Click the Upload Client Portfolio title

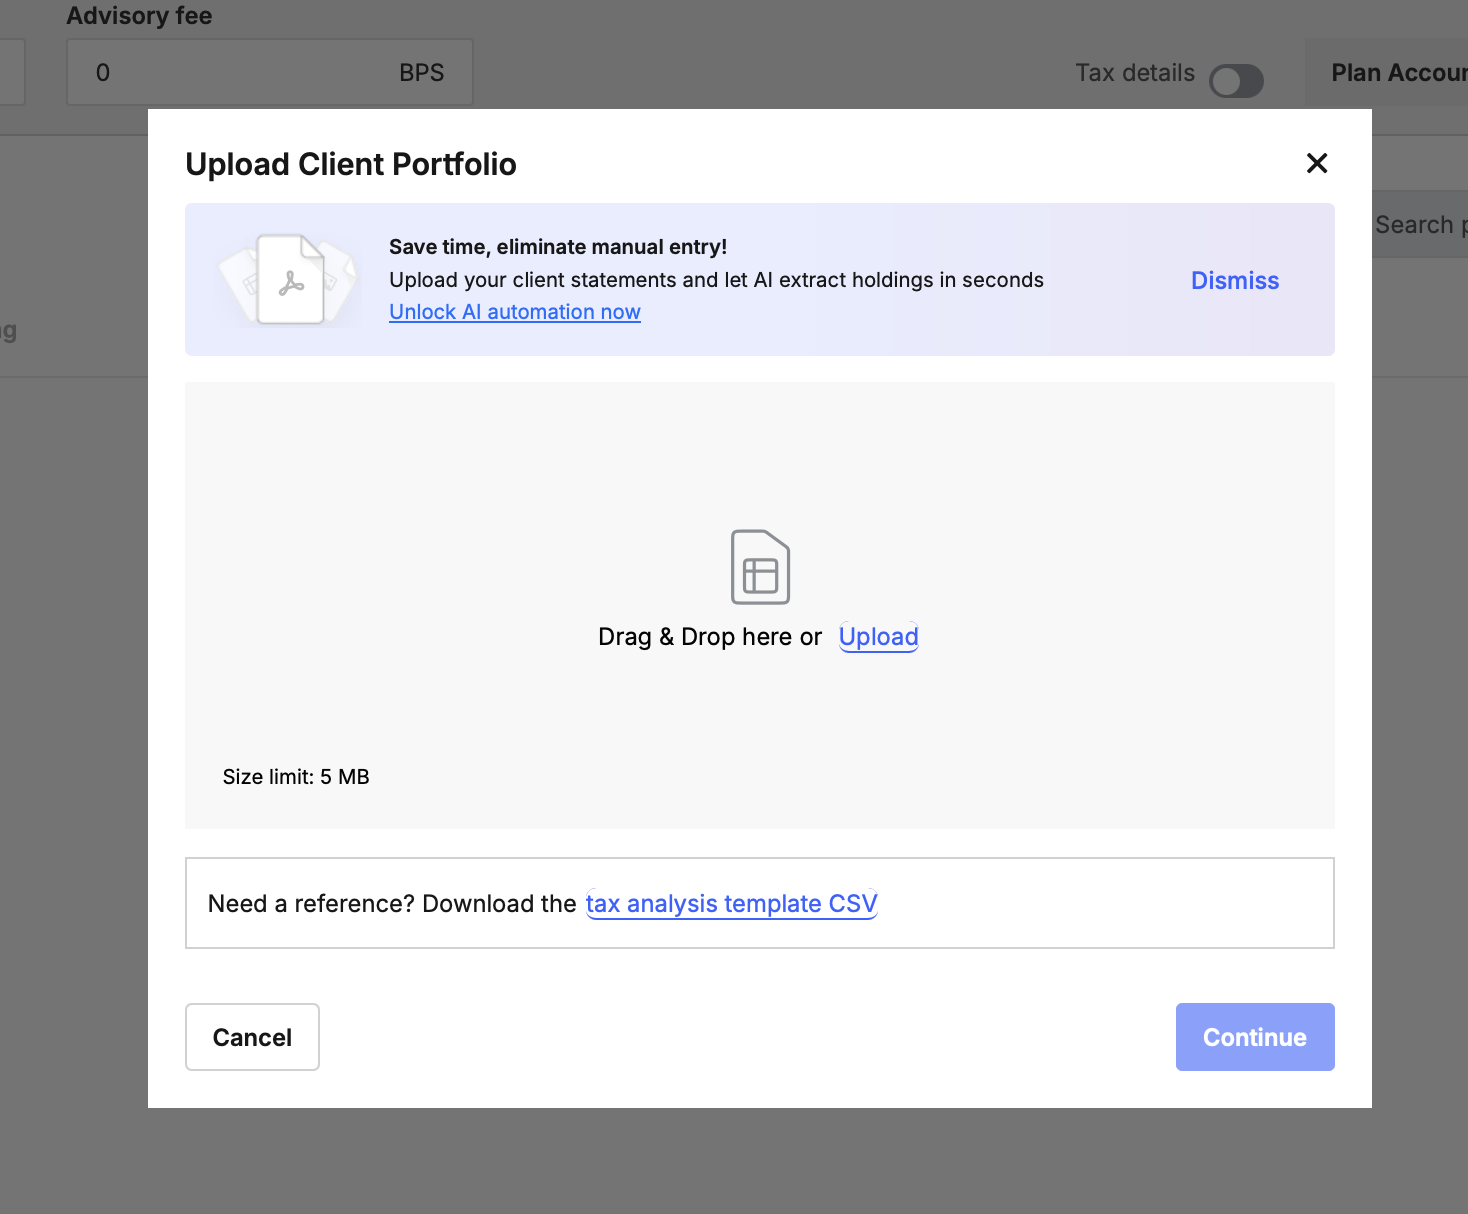351,164
